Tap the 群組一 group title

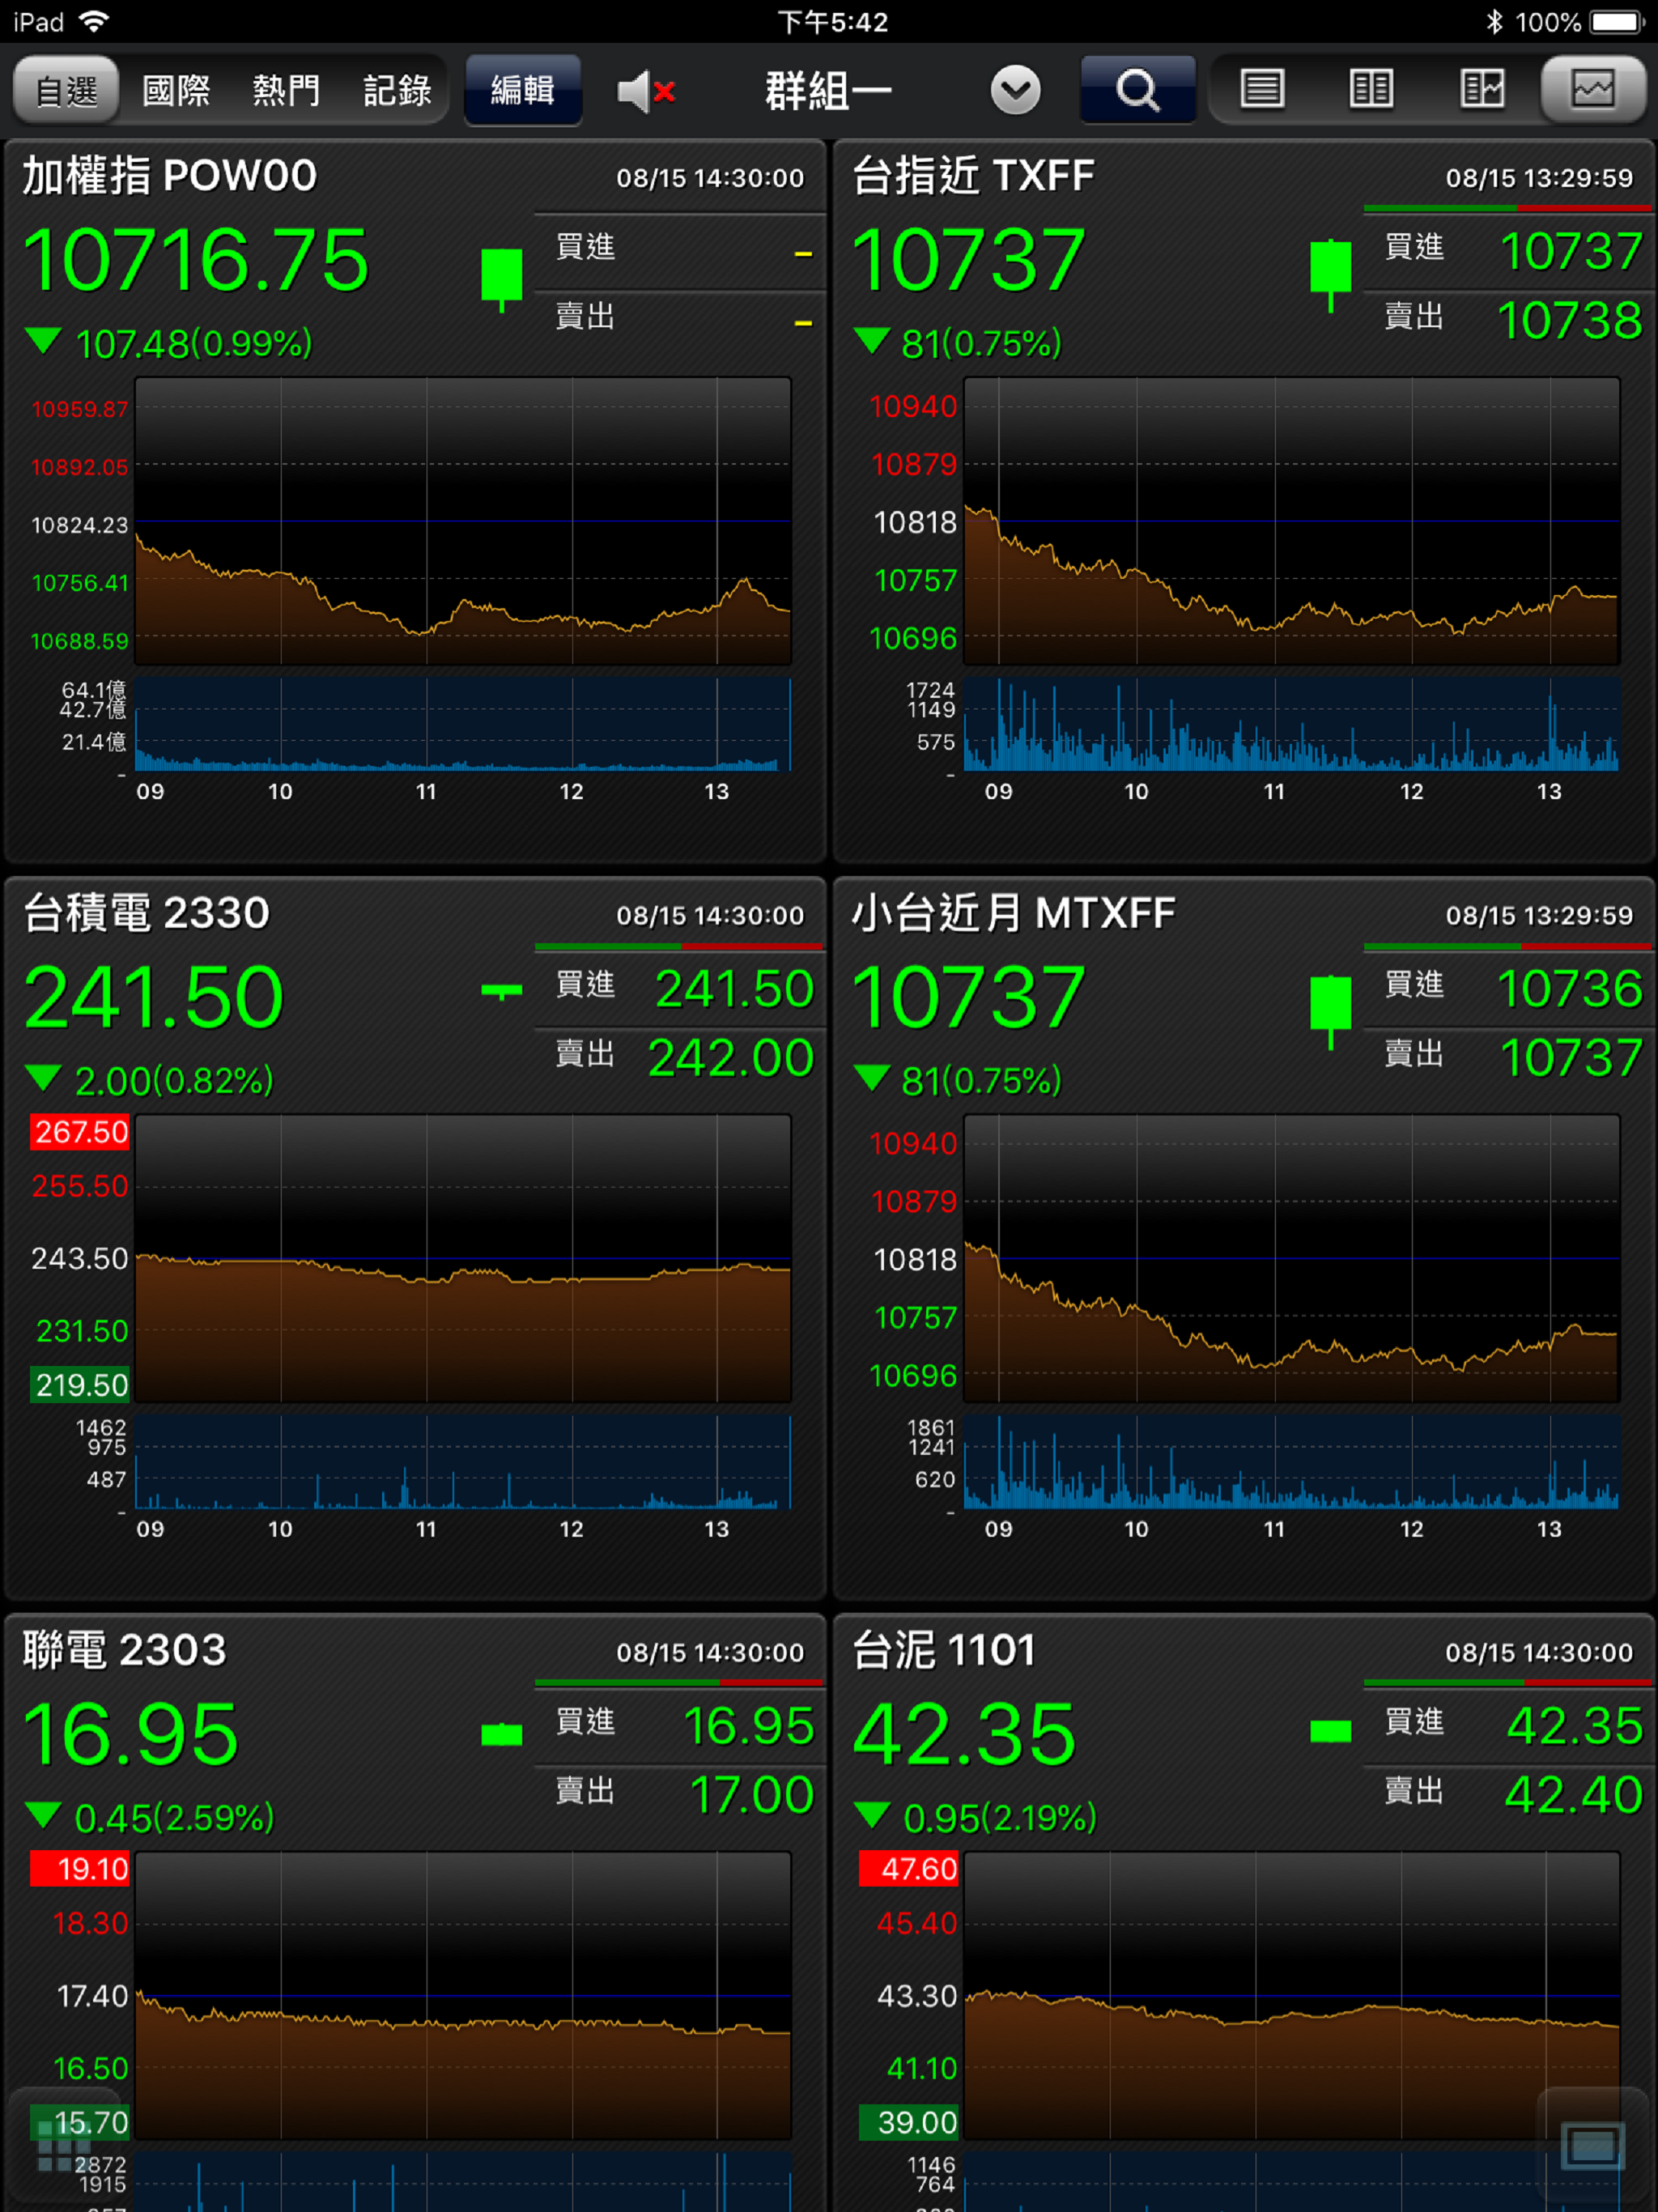point(829,91)
